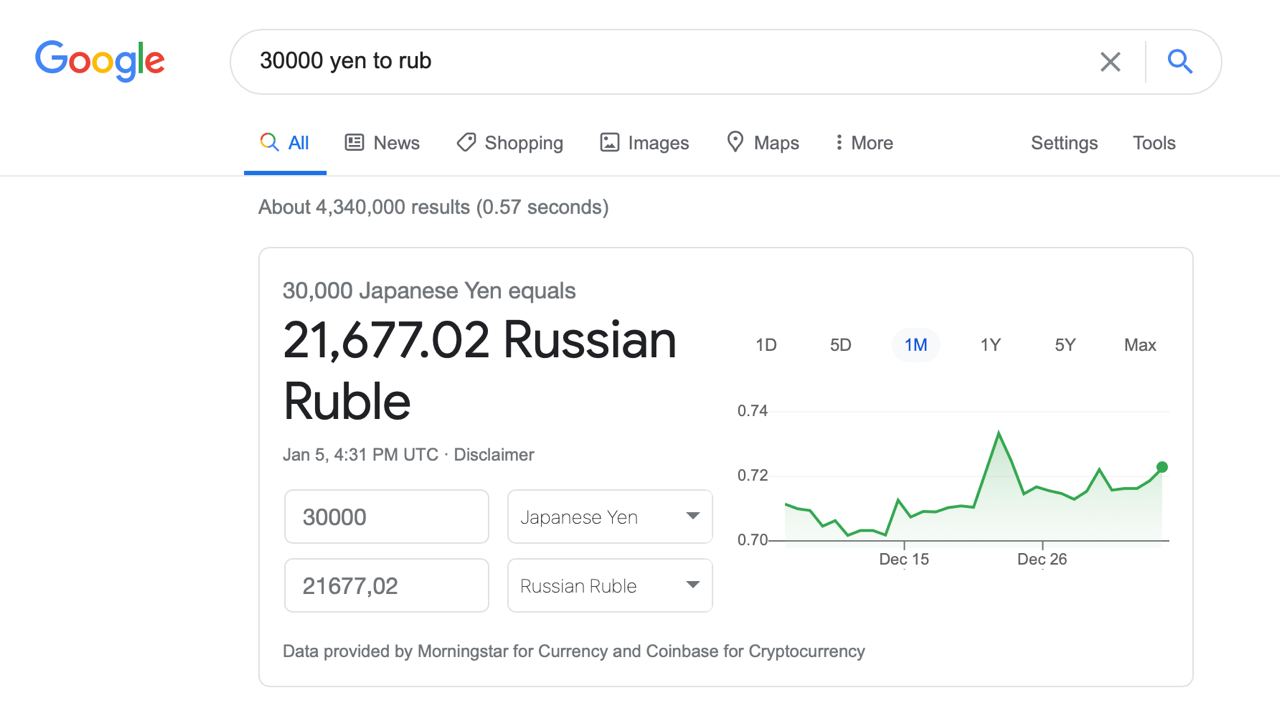Image resolution: width=1280 pixels, height=706 pixels.
Task: Open the Maps tab
Action: click(x=762, y=143)
